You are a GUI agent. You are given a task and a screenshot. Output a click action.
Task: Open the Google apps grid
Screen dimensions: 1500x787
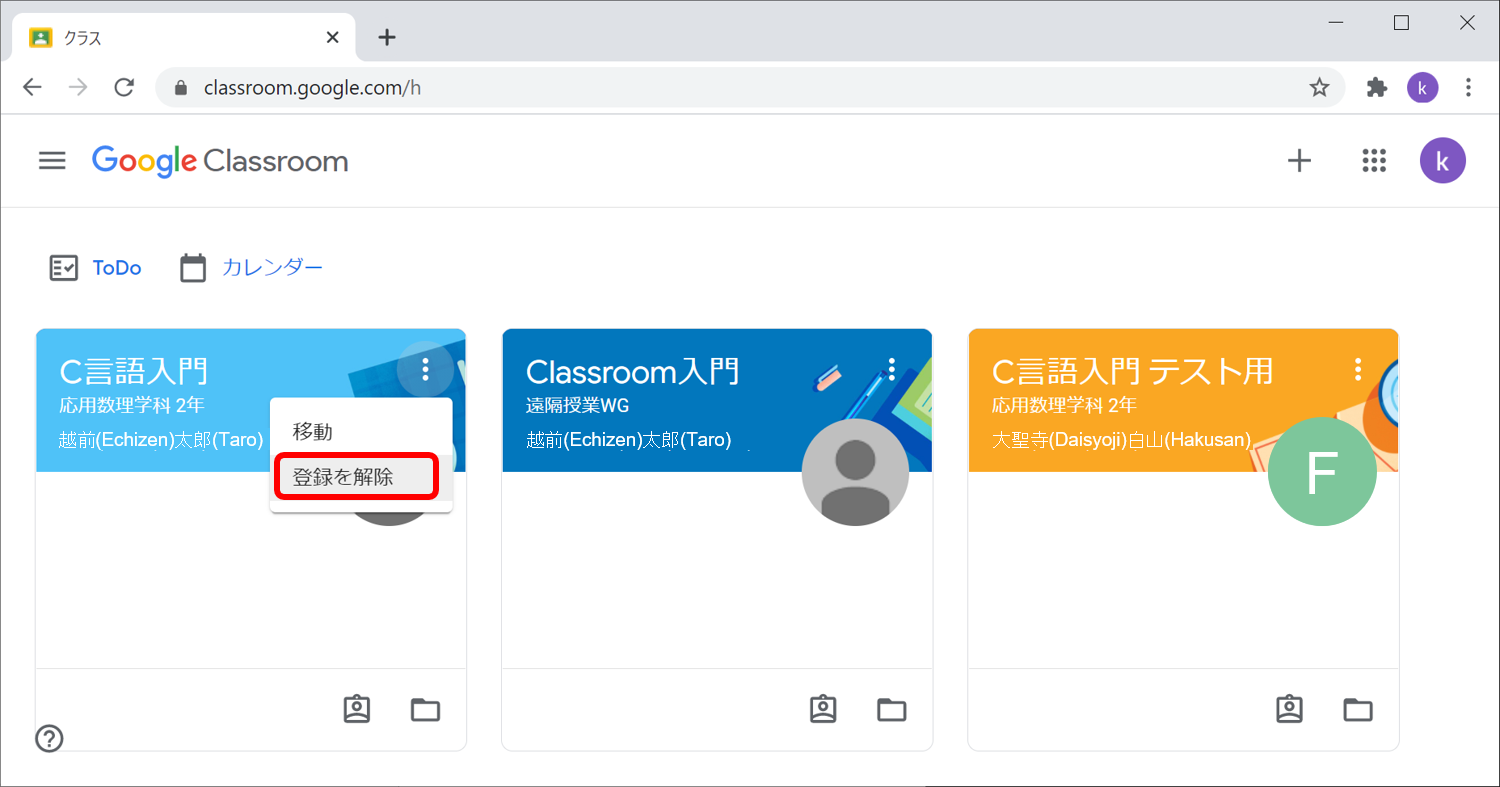pyautogui.click(x=1374, y=161)
